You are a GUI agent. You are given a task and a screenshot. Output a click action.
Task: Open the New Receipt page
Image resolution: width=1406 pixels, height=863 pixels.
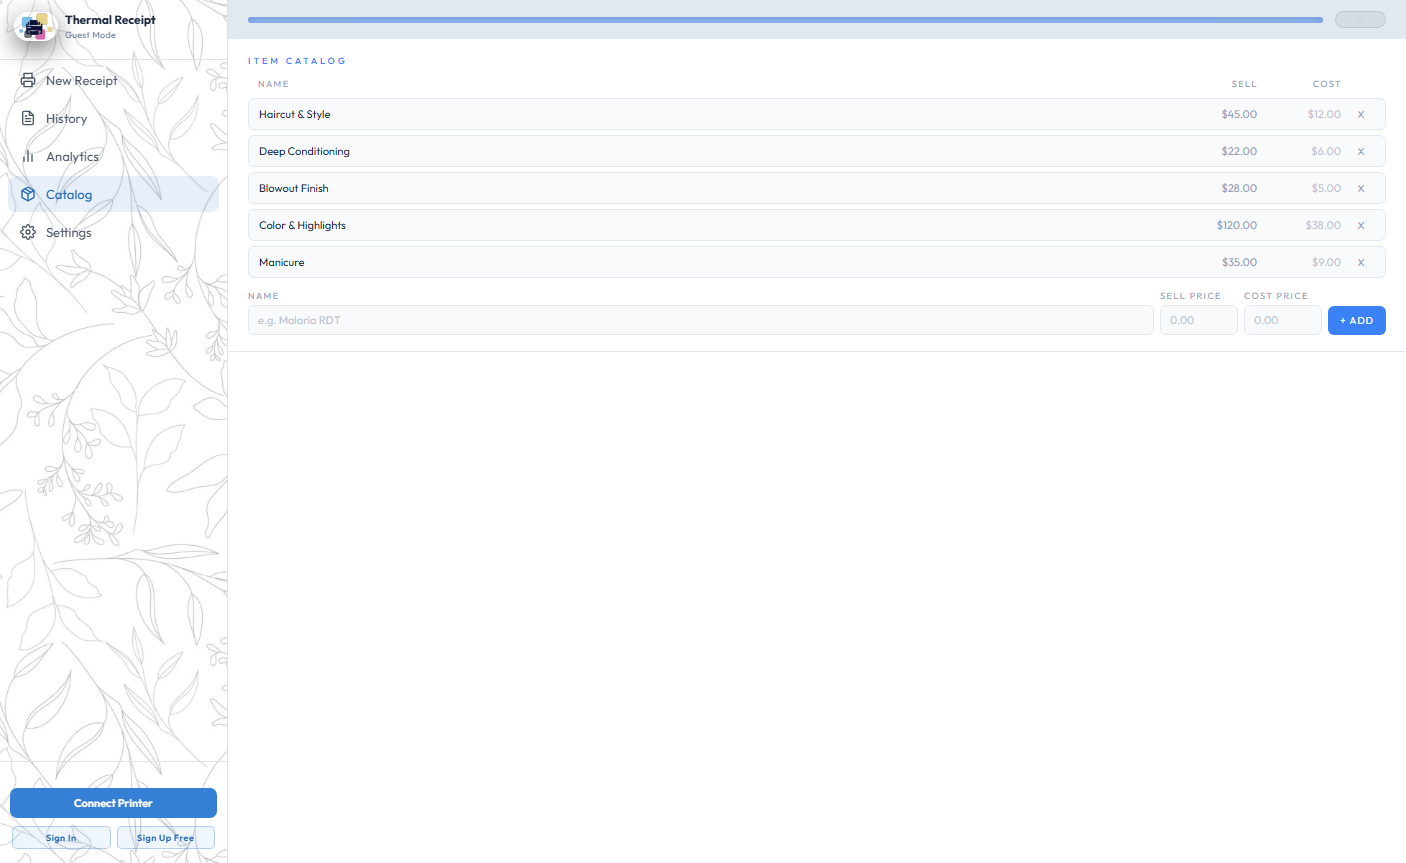(x=113, y=80)
